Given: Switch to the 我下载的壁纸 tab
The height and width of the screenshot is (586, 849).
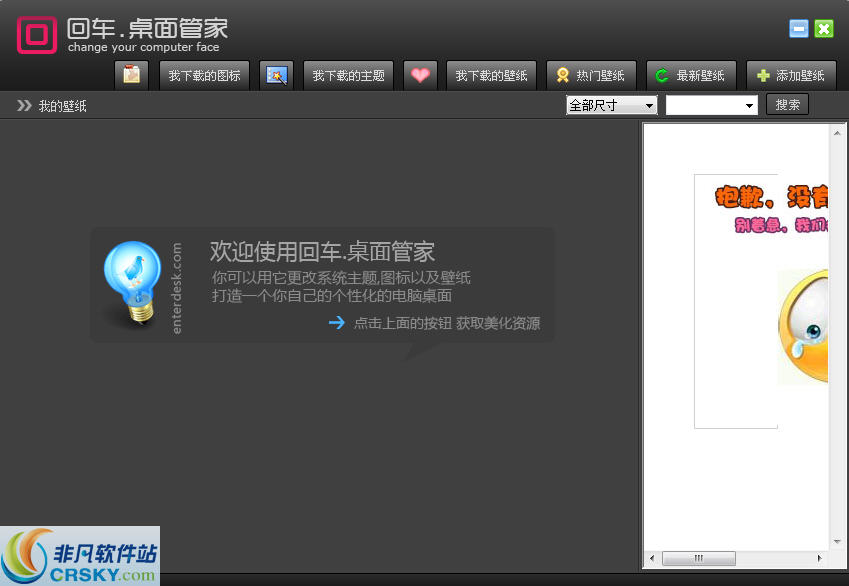Looking at the screenshot, I should click(491, 75).
